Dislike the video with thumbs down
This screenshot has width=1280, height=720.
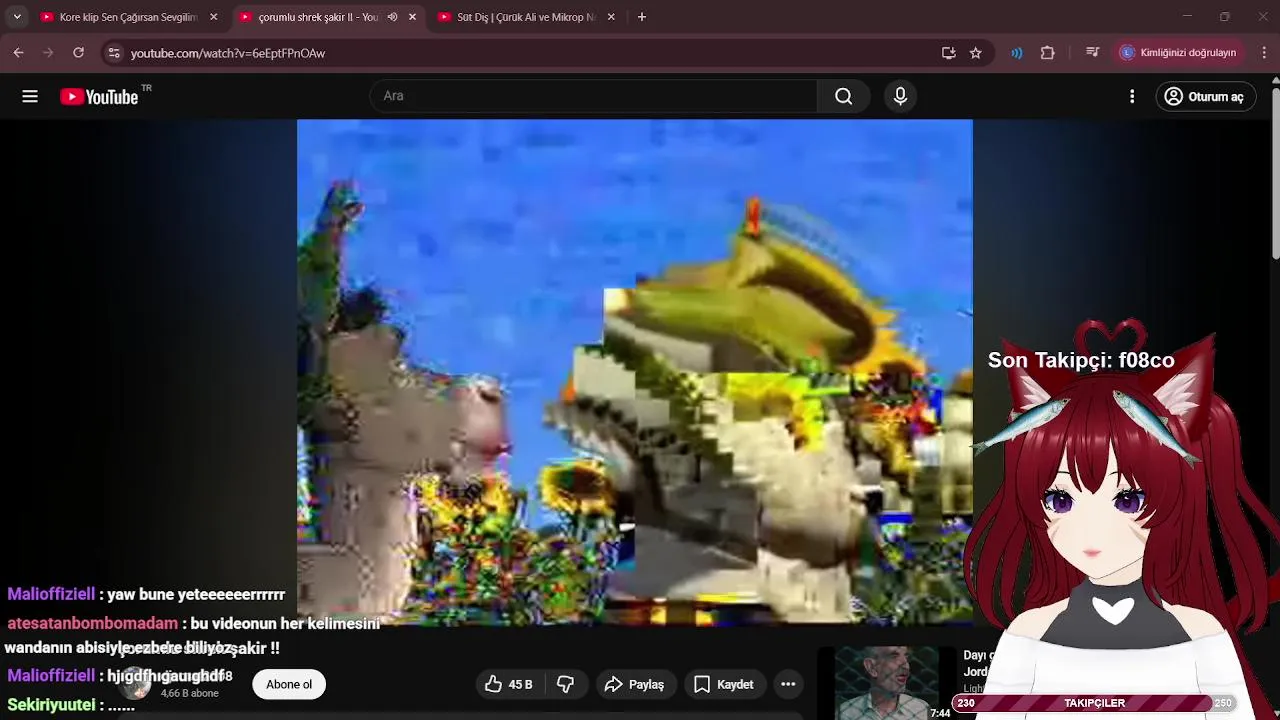coord(566,684)
